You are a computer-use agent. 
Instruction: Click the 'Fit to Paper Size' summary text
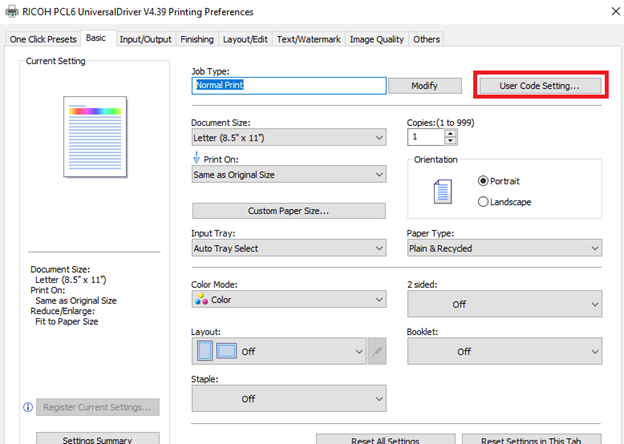point(66,321)
